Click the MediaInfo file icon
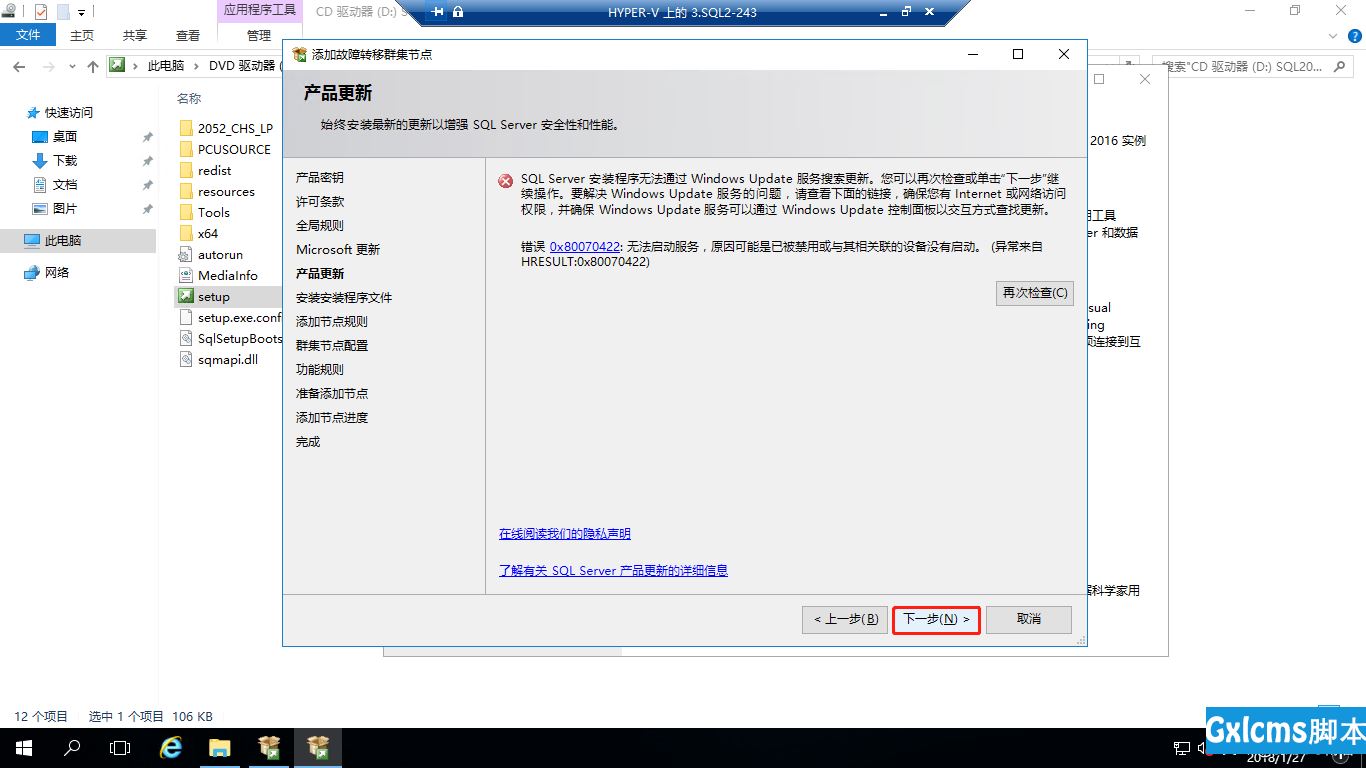Viewport: 1366px width, 768px height. tap(185, 275)
